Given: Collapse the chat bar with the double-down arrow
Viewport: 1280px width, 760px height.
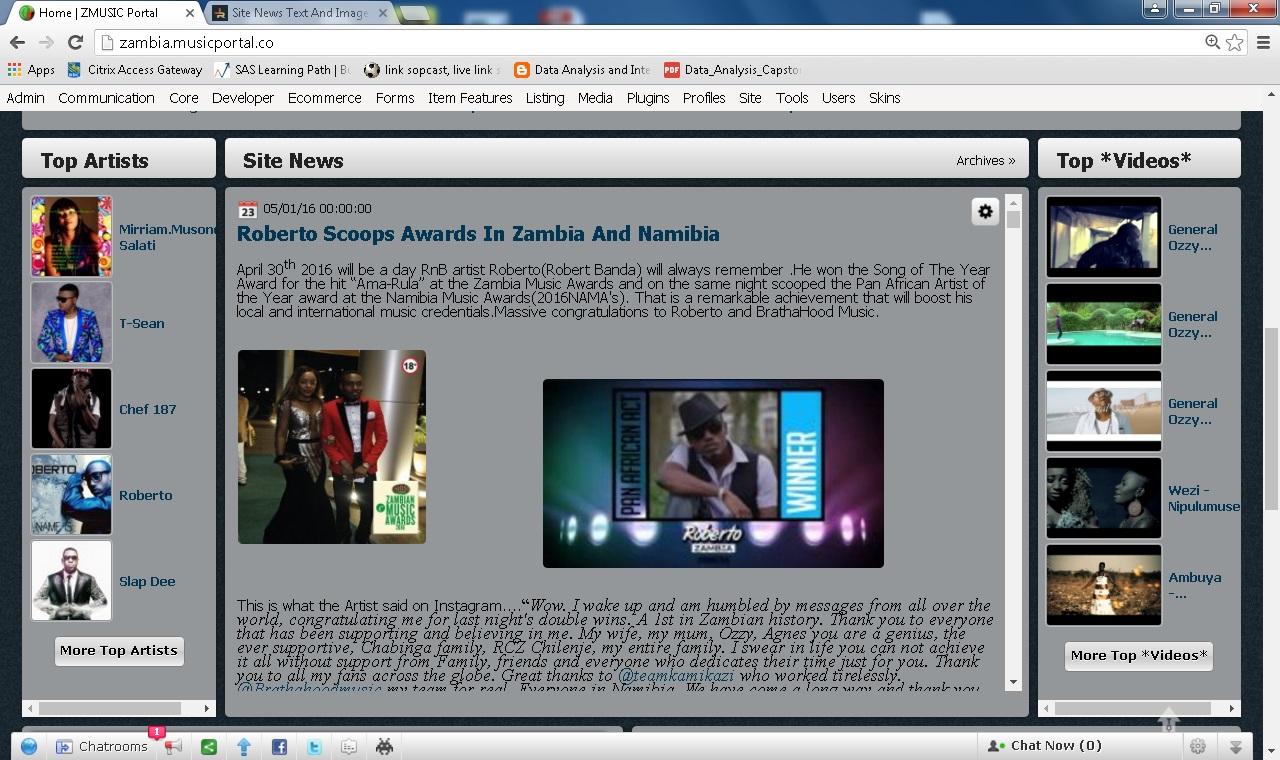Looking at the screenshot, I should pyautogui.click(x=1236, y=746).
